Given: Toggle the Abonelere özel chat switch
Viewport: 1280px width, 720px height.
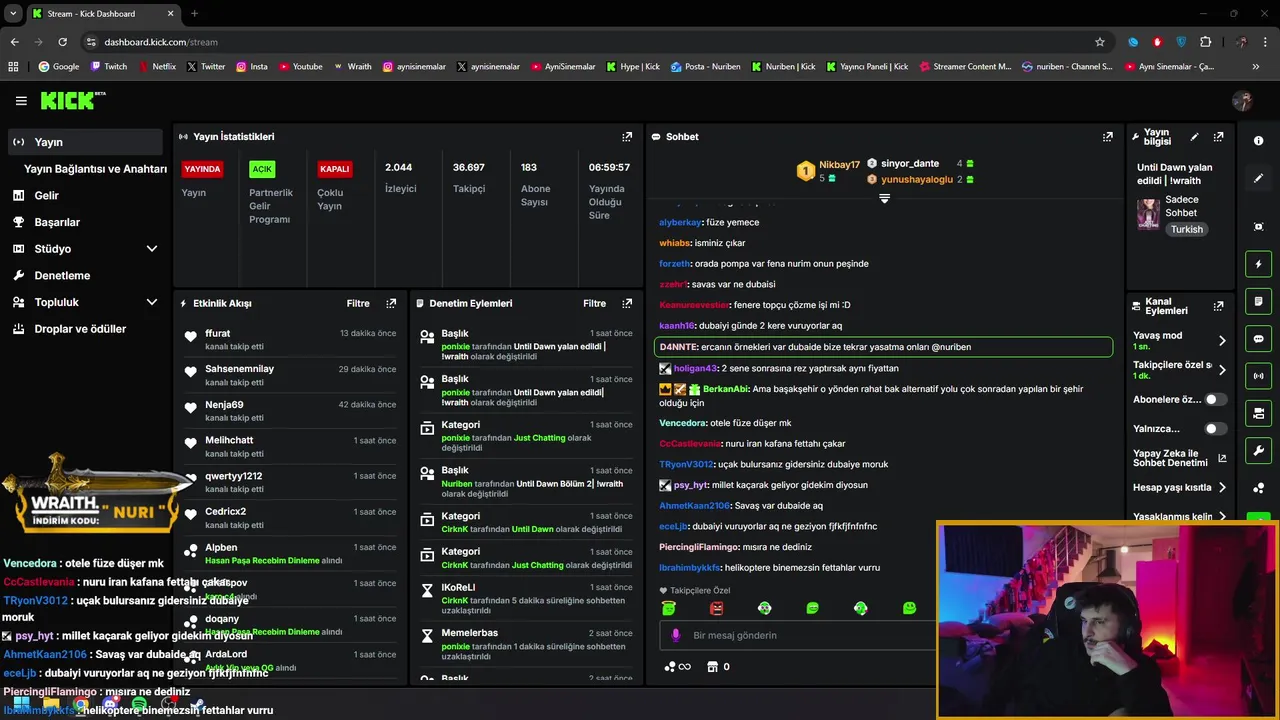Looking at the screenshot, I should click(x=1215, y=400).
